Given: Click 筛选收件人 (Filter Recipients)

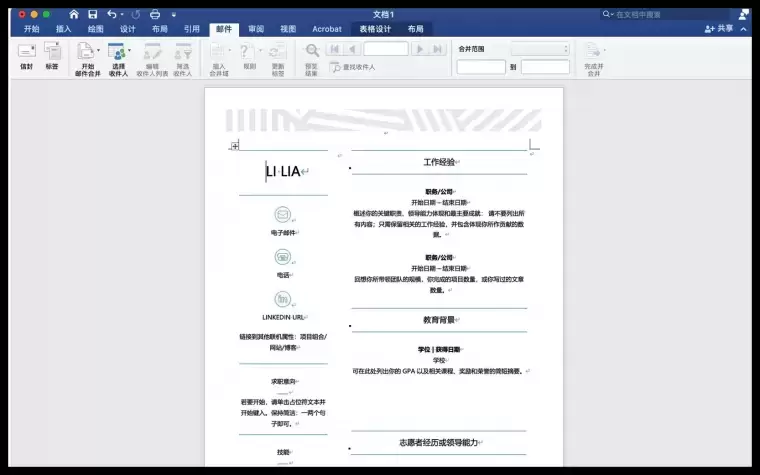Looking at the screenshot, I should (x=183, y=59).
